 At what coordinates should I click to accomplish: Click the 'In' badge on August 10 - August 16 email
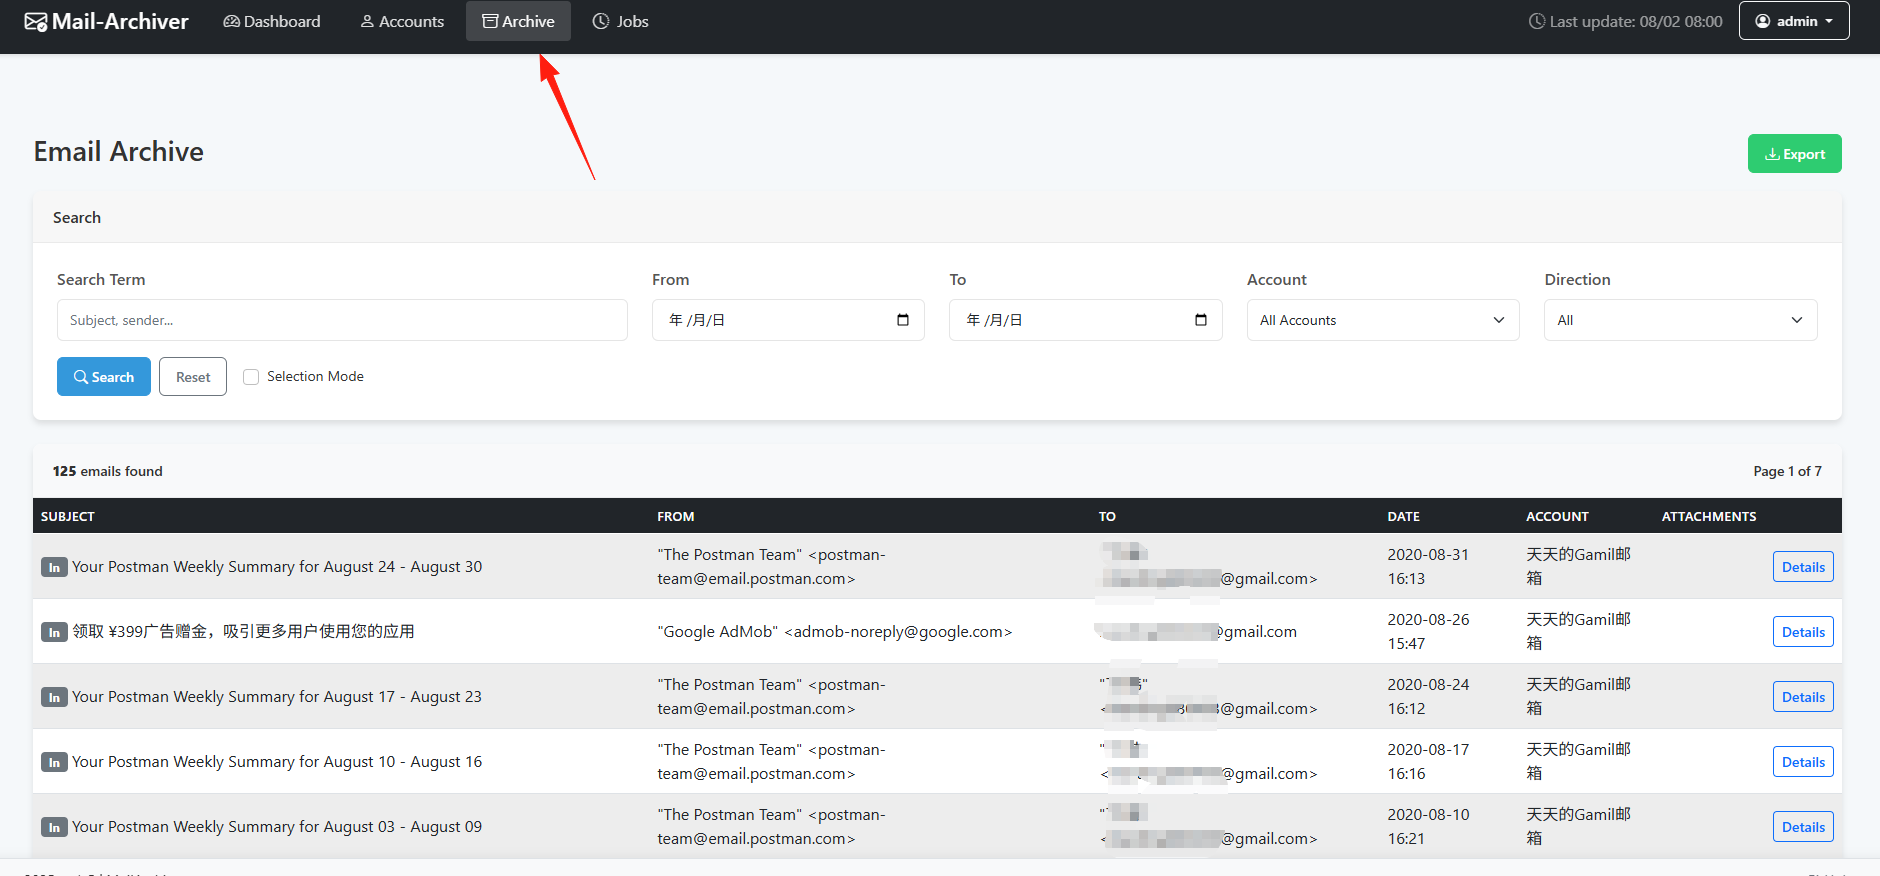pyautogui.click(x=54, y=762)
